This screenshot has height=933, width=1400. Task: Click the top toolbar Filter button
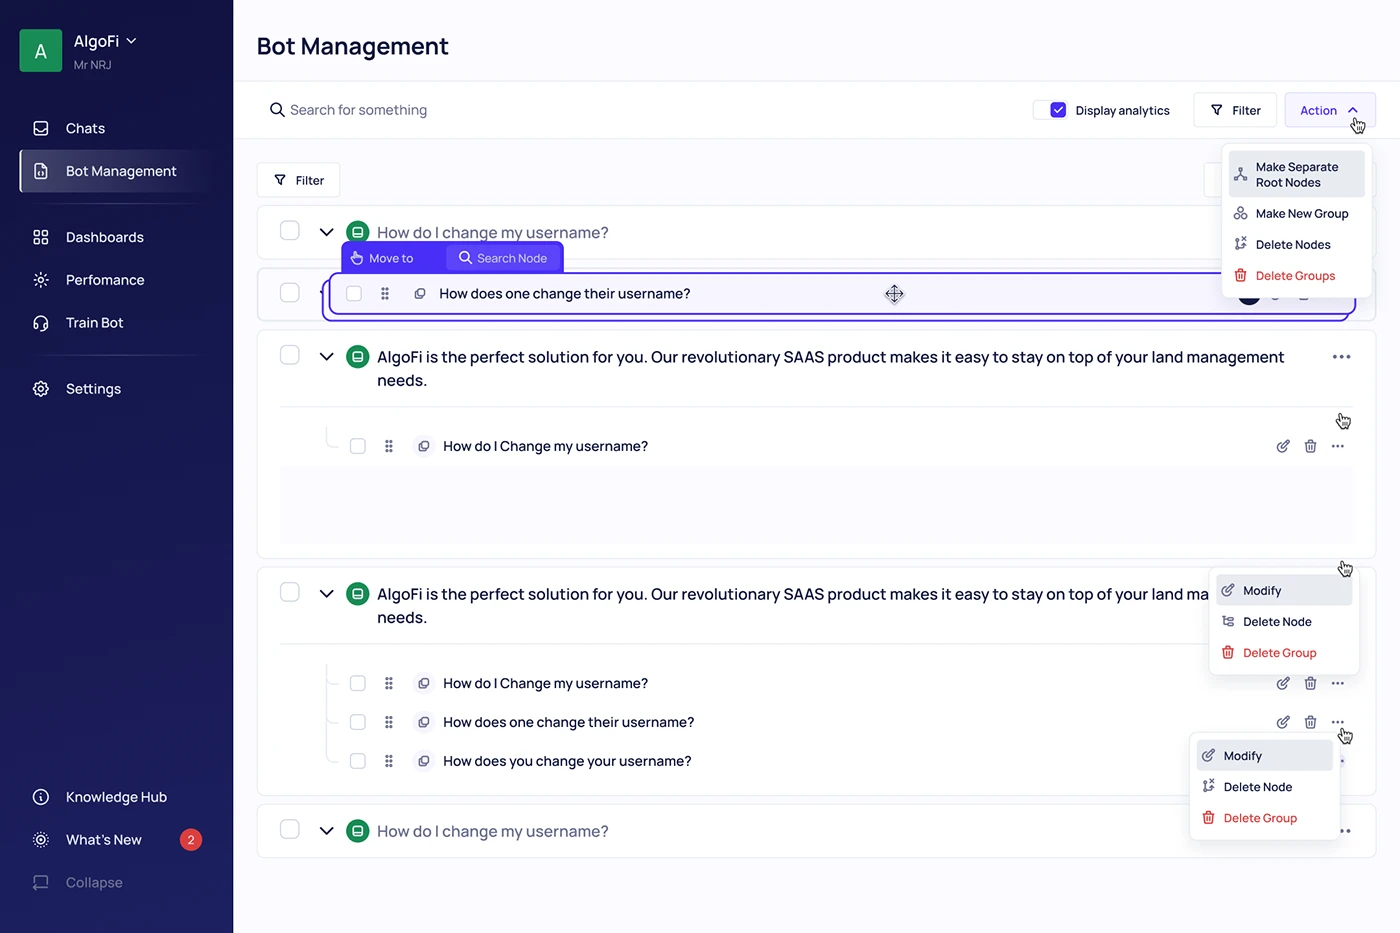click(x=1235, y=110)
